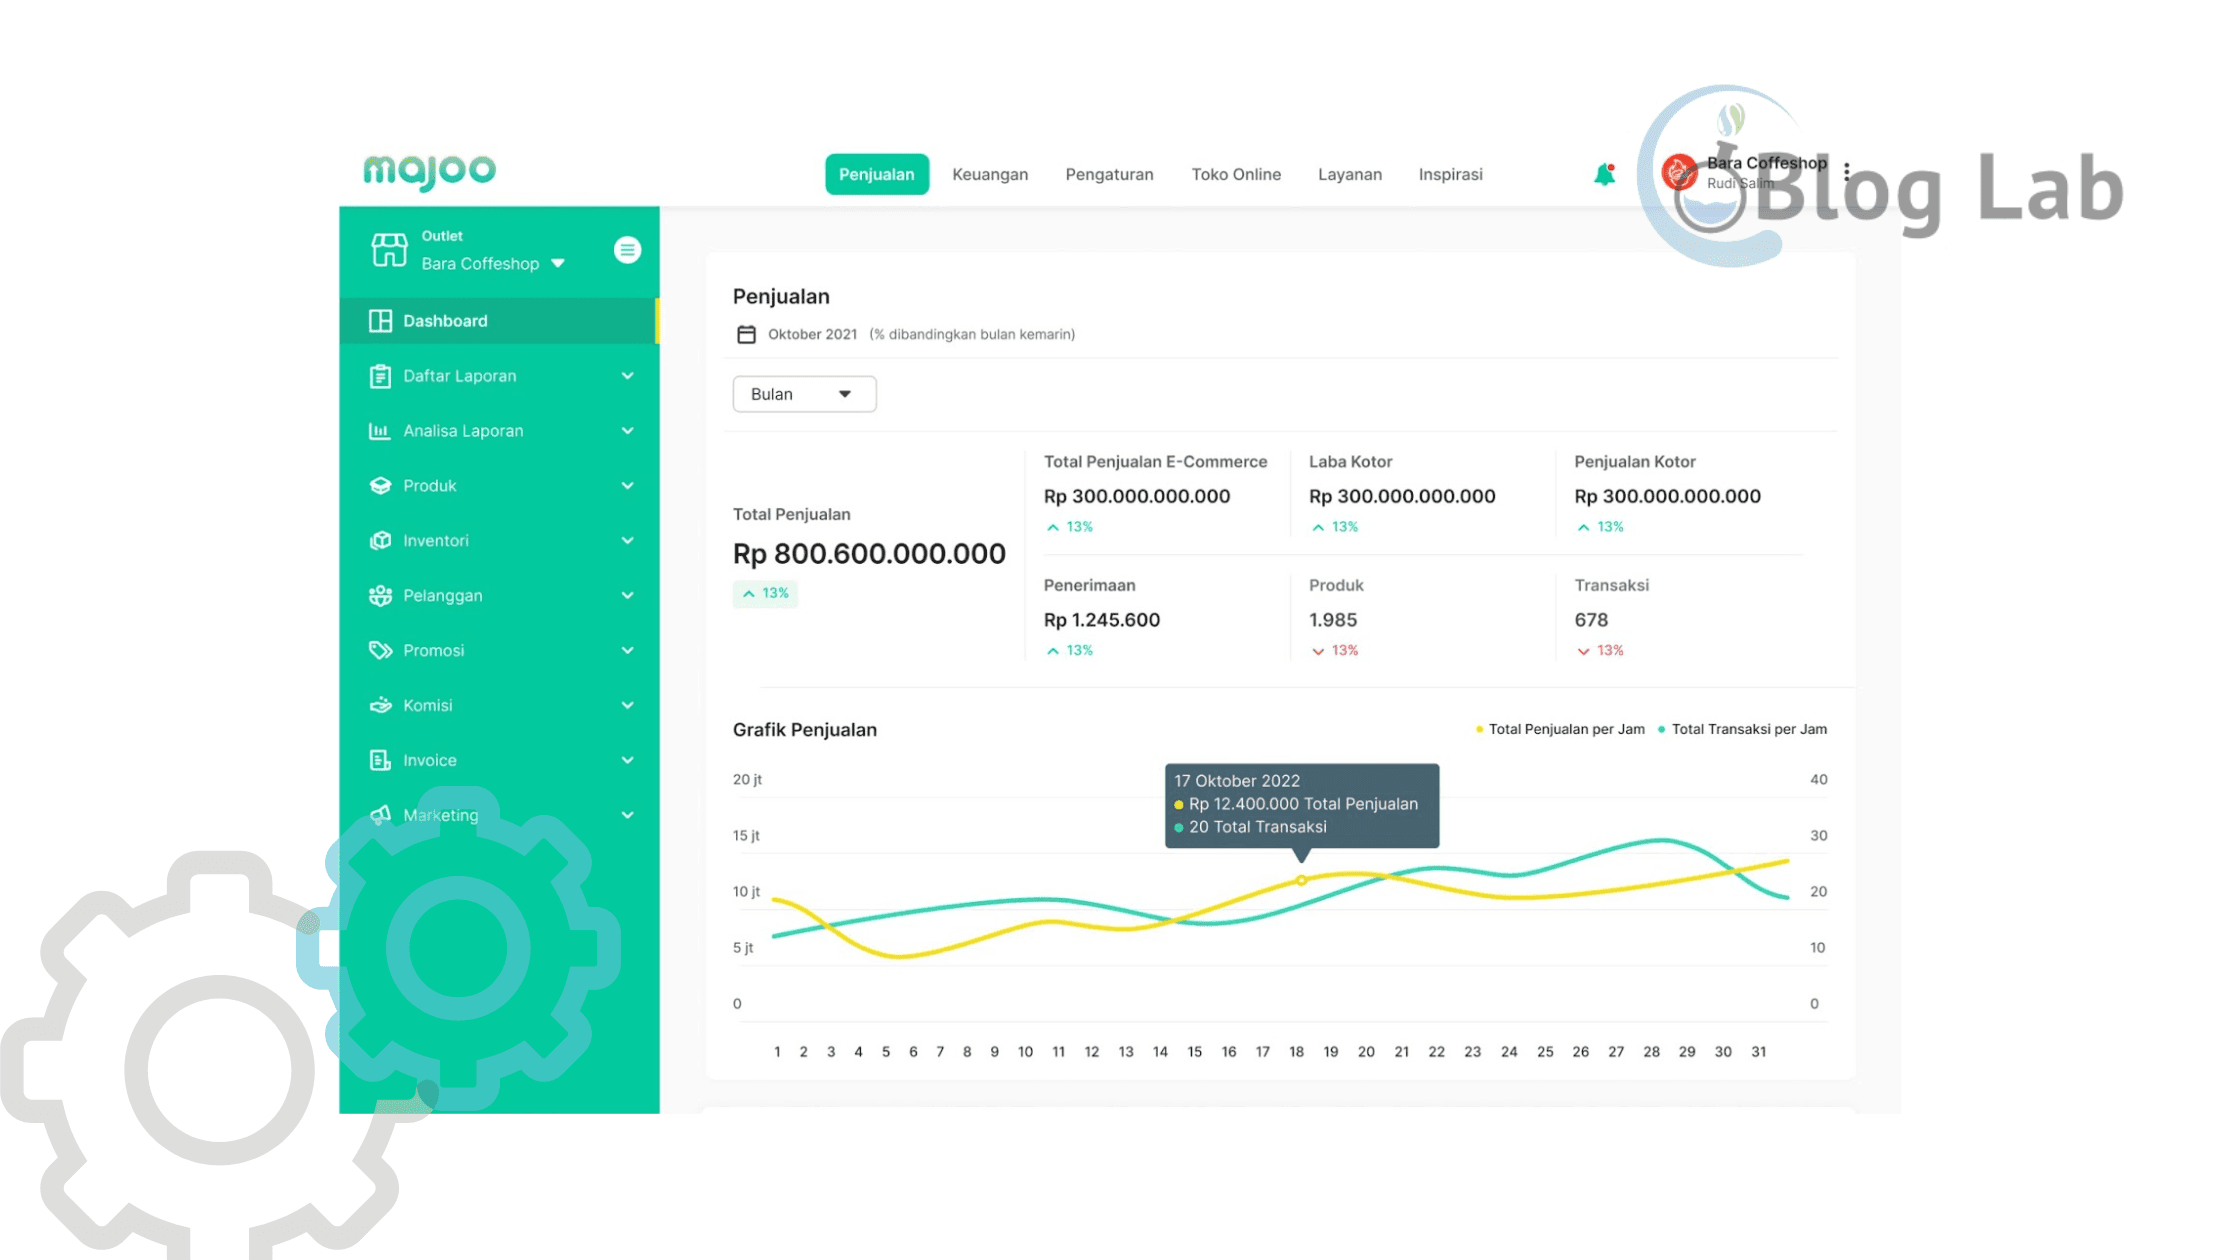Click the Produk count 1.985
2240x1260 pixels.
click(x=1332, y=620)
